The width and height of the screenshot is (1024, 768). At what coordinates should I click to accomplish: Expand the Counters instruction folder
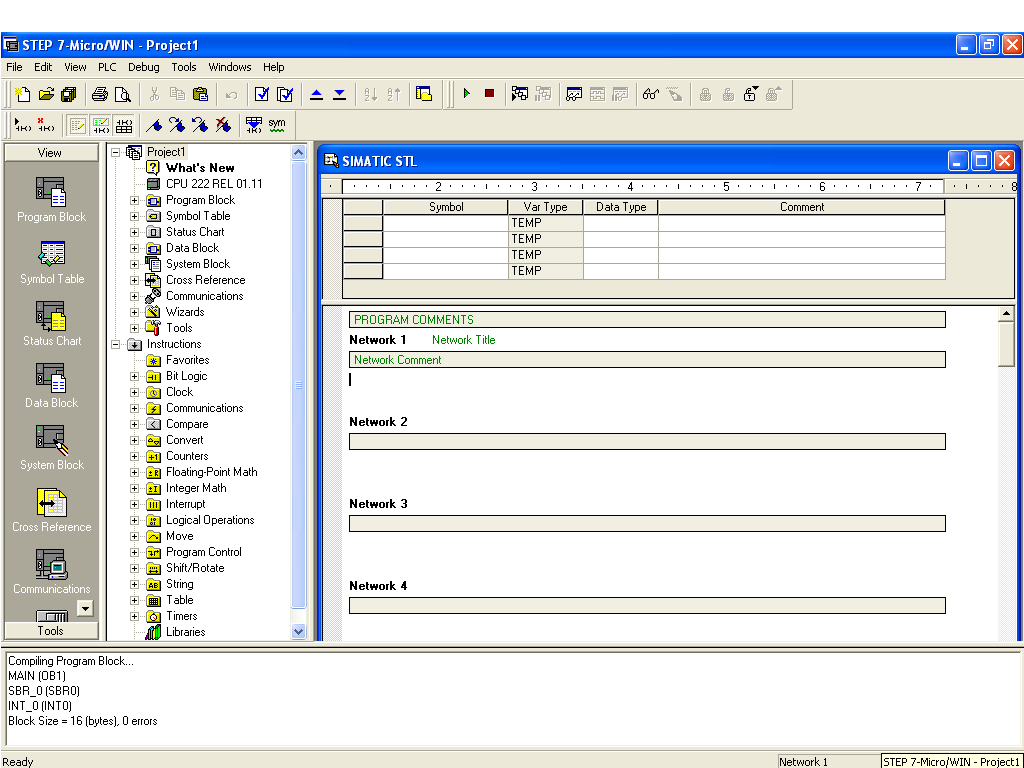click(135, 456)
